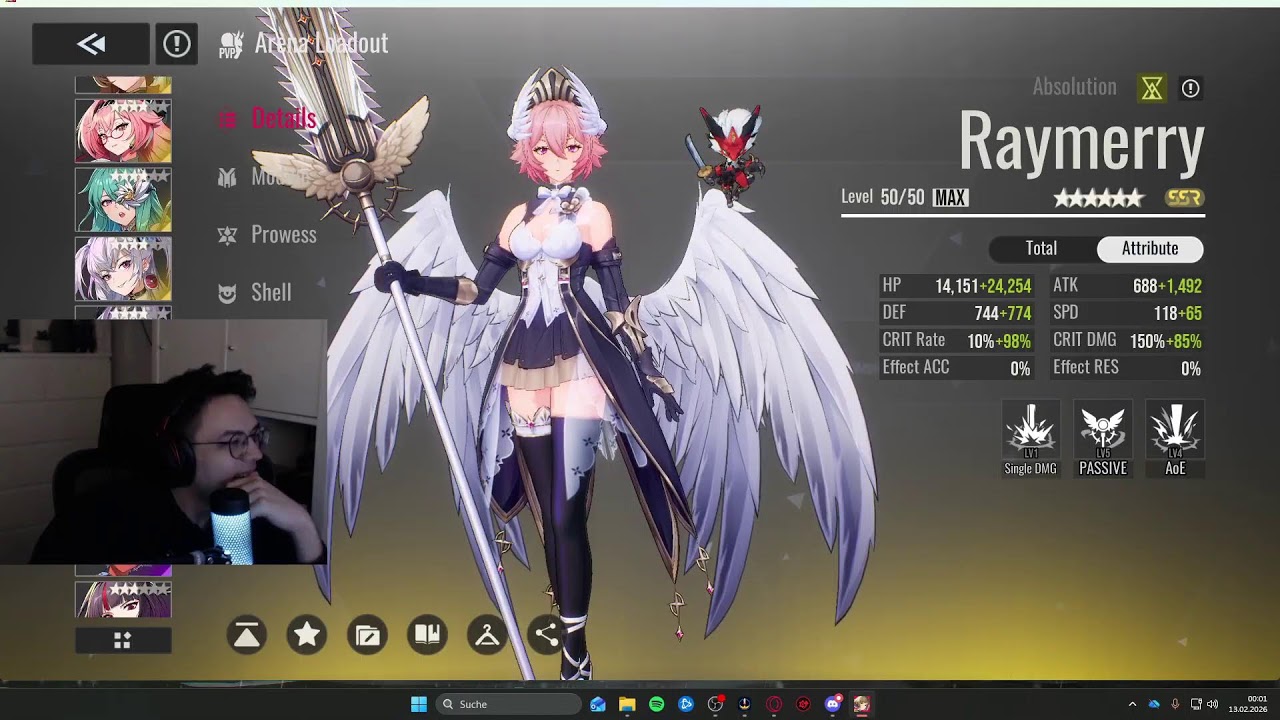Click the SSR rarity badge
Screen dimensions: 1280x720
click(x=1184, y=198)
